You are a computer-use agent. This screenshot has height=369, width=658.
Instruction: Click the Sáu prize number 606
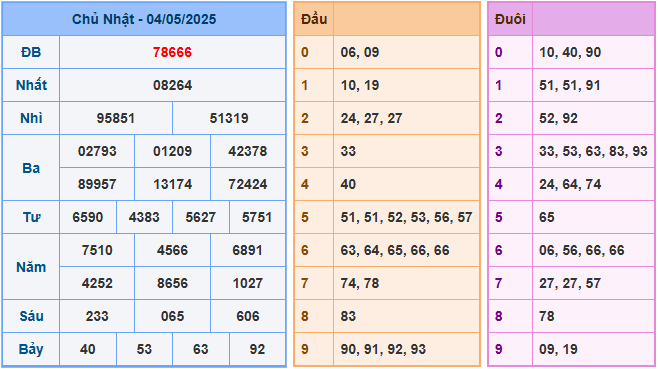pos(248,317)
